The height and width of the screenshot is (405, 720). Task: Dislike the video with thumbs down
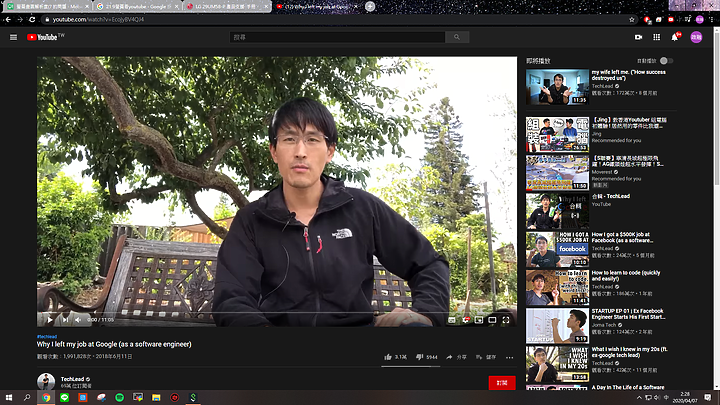[419, 357]
